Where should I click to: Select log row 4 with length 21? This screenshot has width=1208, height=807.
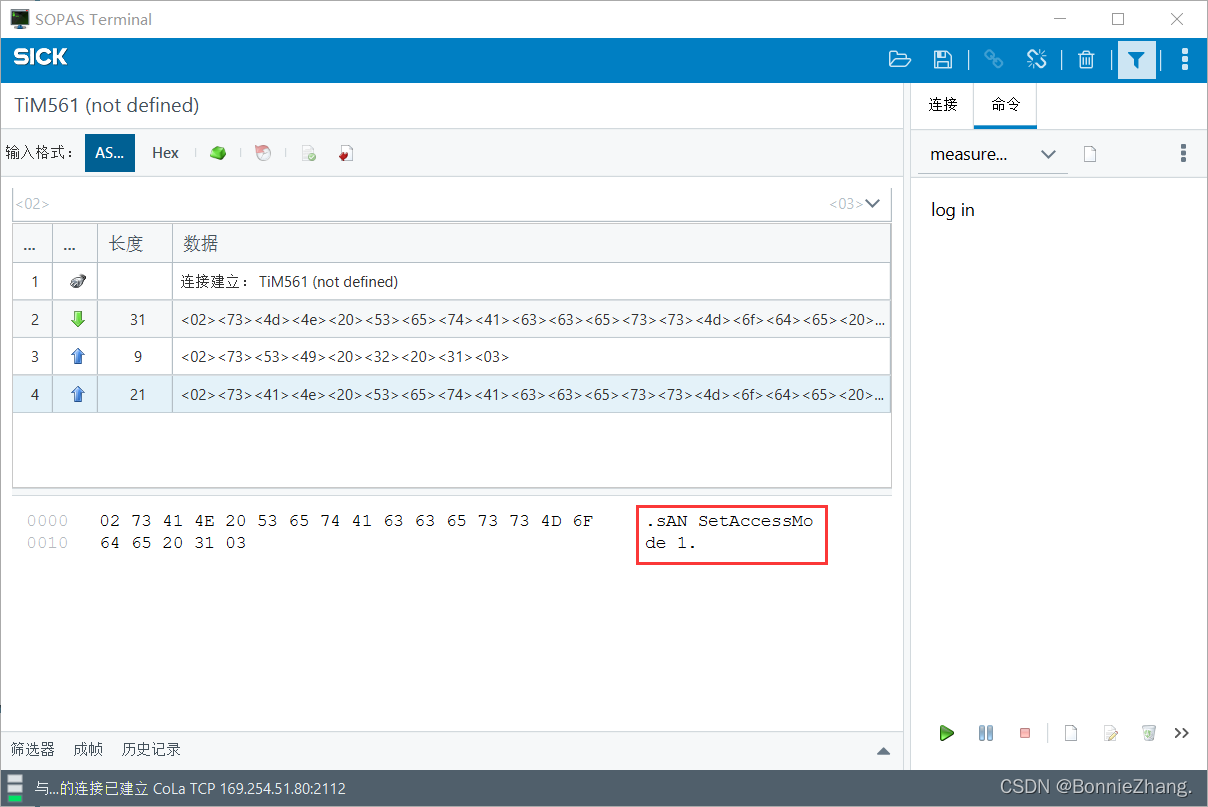click(x=451, y=395)
